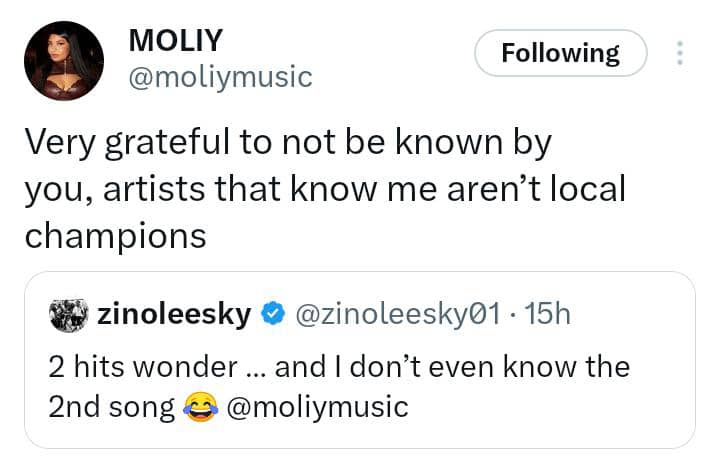Open MOLIY's round profile picture
Screen dimensions: 716x462
coord(63,61)
